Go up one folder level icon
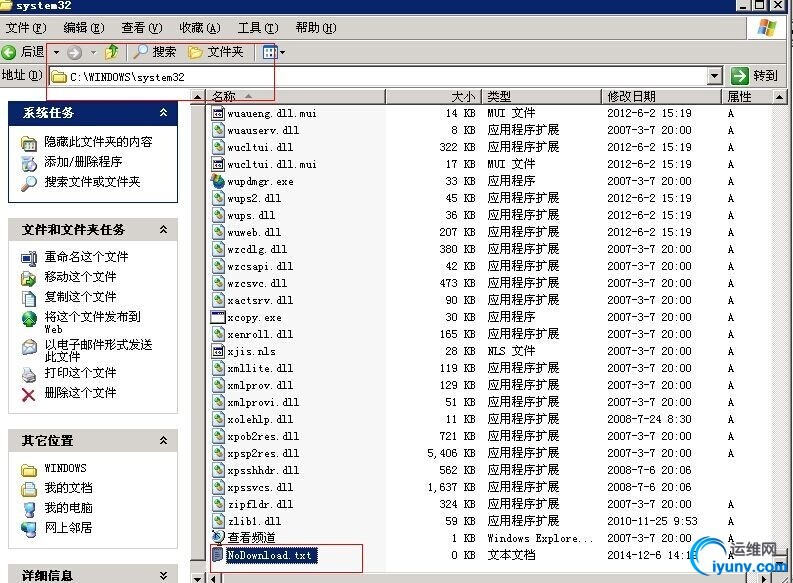This screenshot has width=793, height=583. [x=112, y=52]
